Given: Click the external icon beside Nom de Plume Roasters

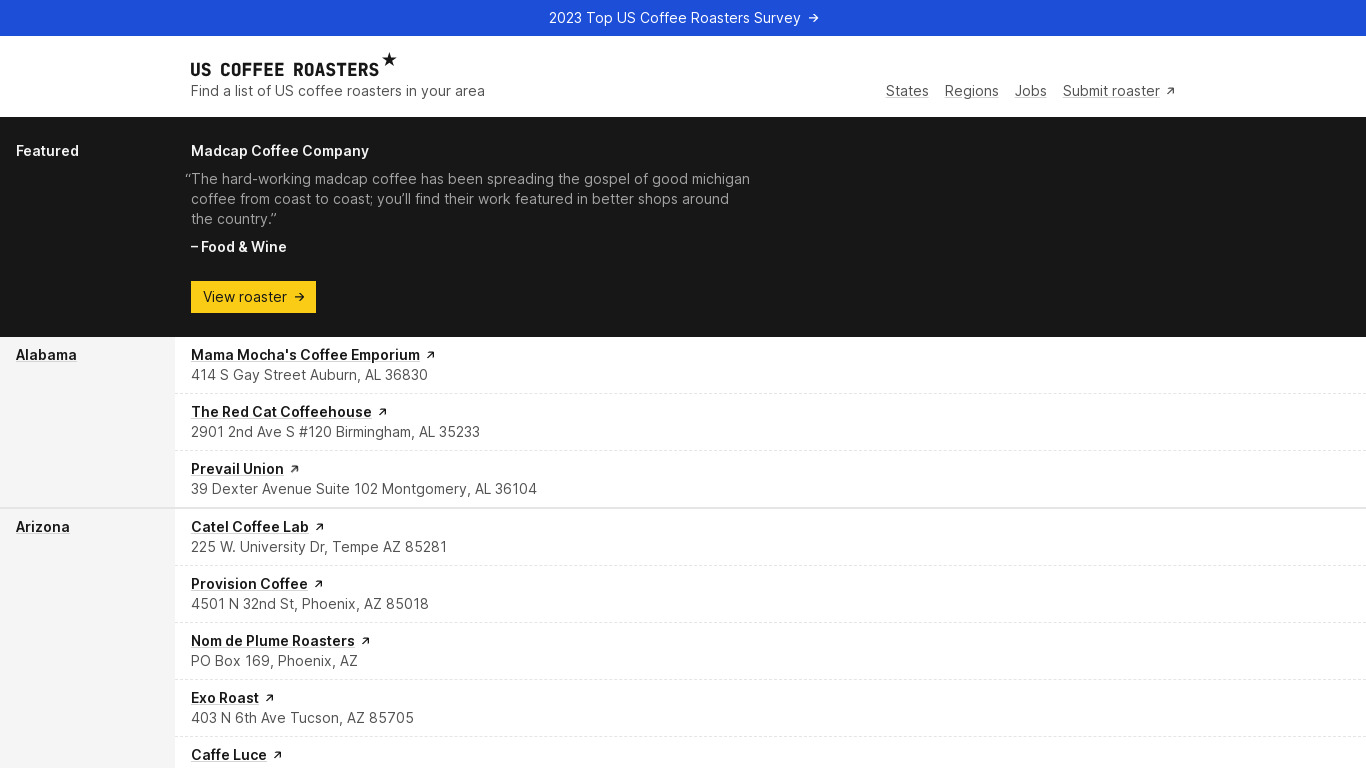Looking at the screenshot, I should pos(366,641).
